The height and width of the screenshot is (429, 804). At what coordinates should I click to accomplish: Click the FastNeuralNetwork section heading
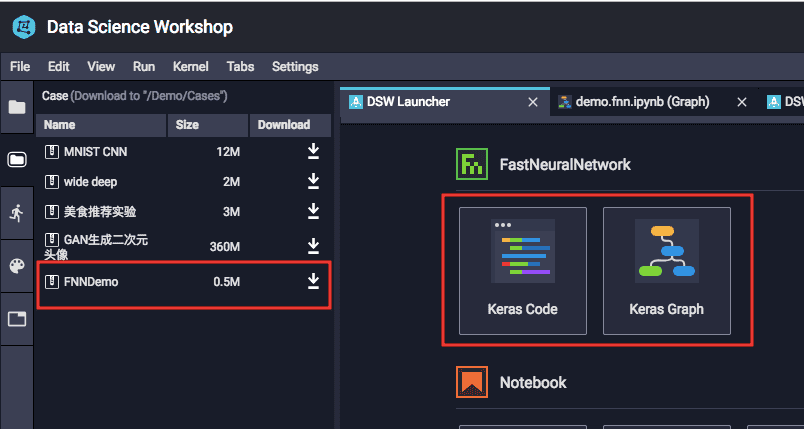click(565, 165)
